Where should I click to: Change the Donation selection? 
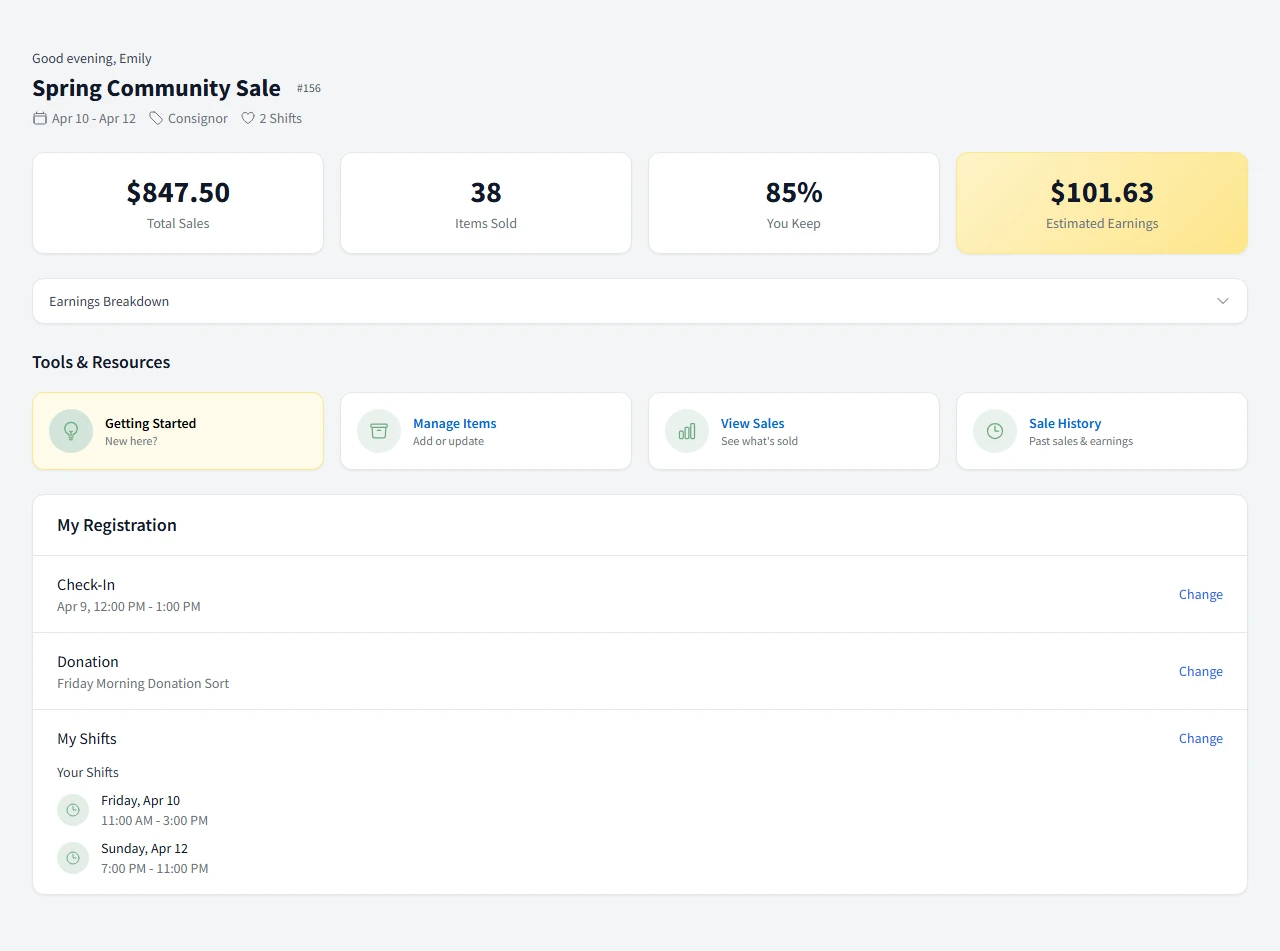coord(1200,671)
